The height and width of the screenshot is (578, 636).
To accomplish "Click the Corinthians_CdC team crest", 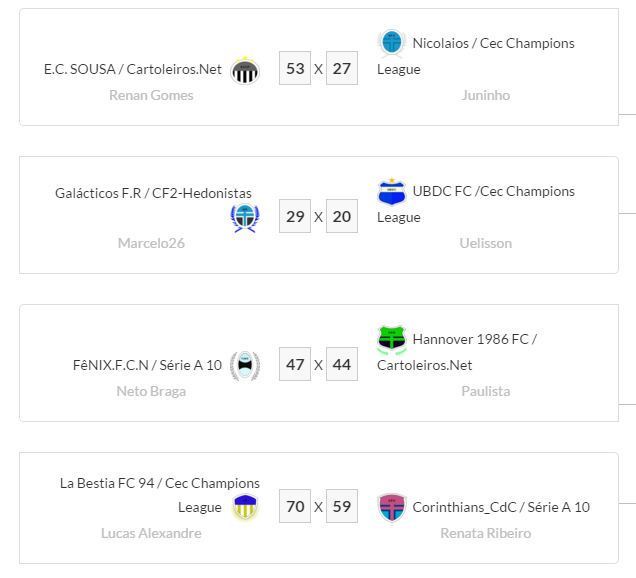I will pos(391,507).
